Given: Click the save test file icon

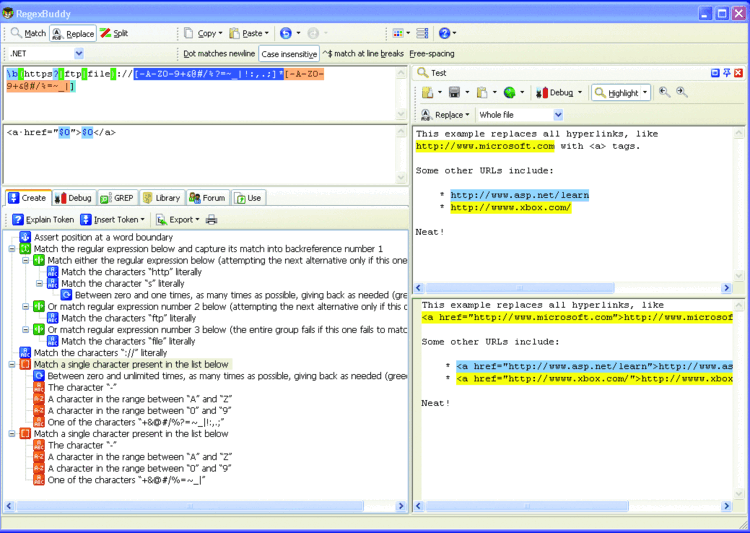Looking at the screenshot, I should [x=454, y=92].
